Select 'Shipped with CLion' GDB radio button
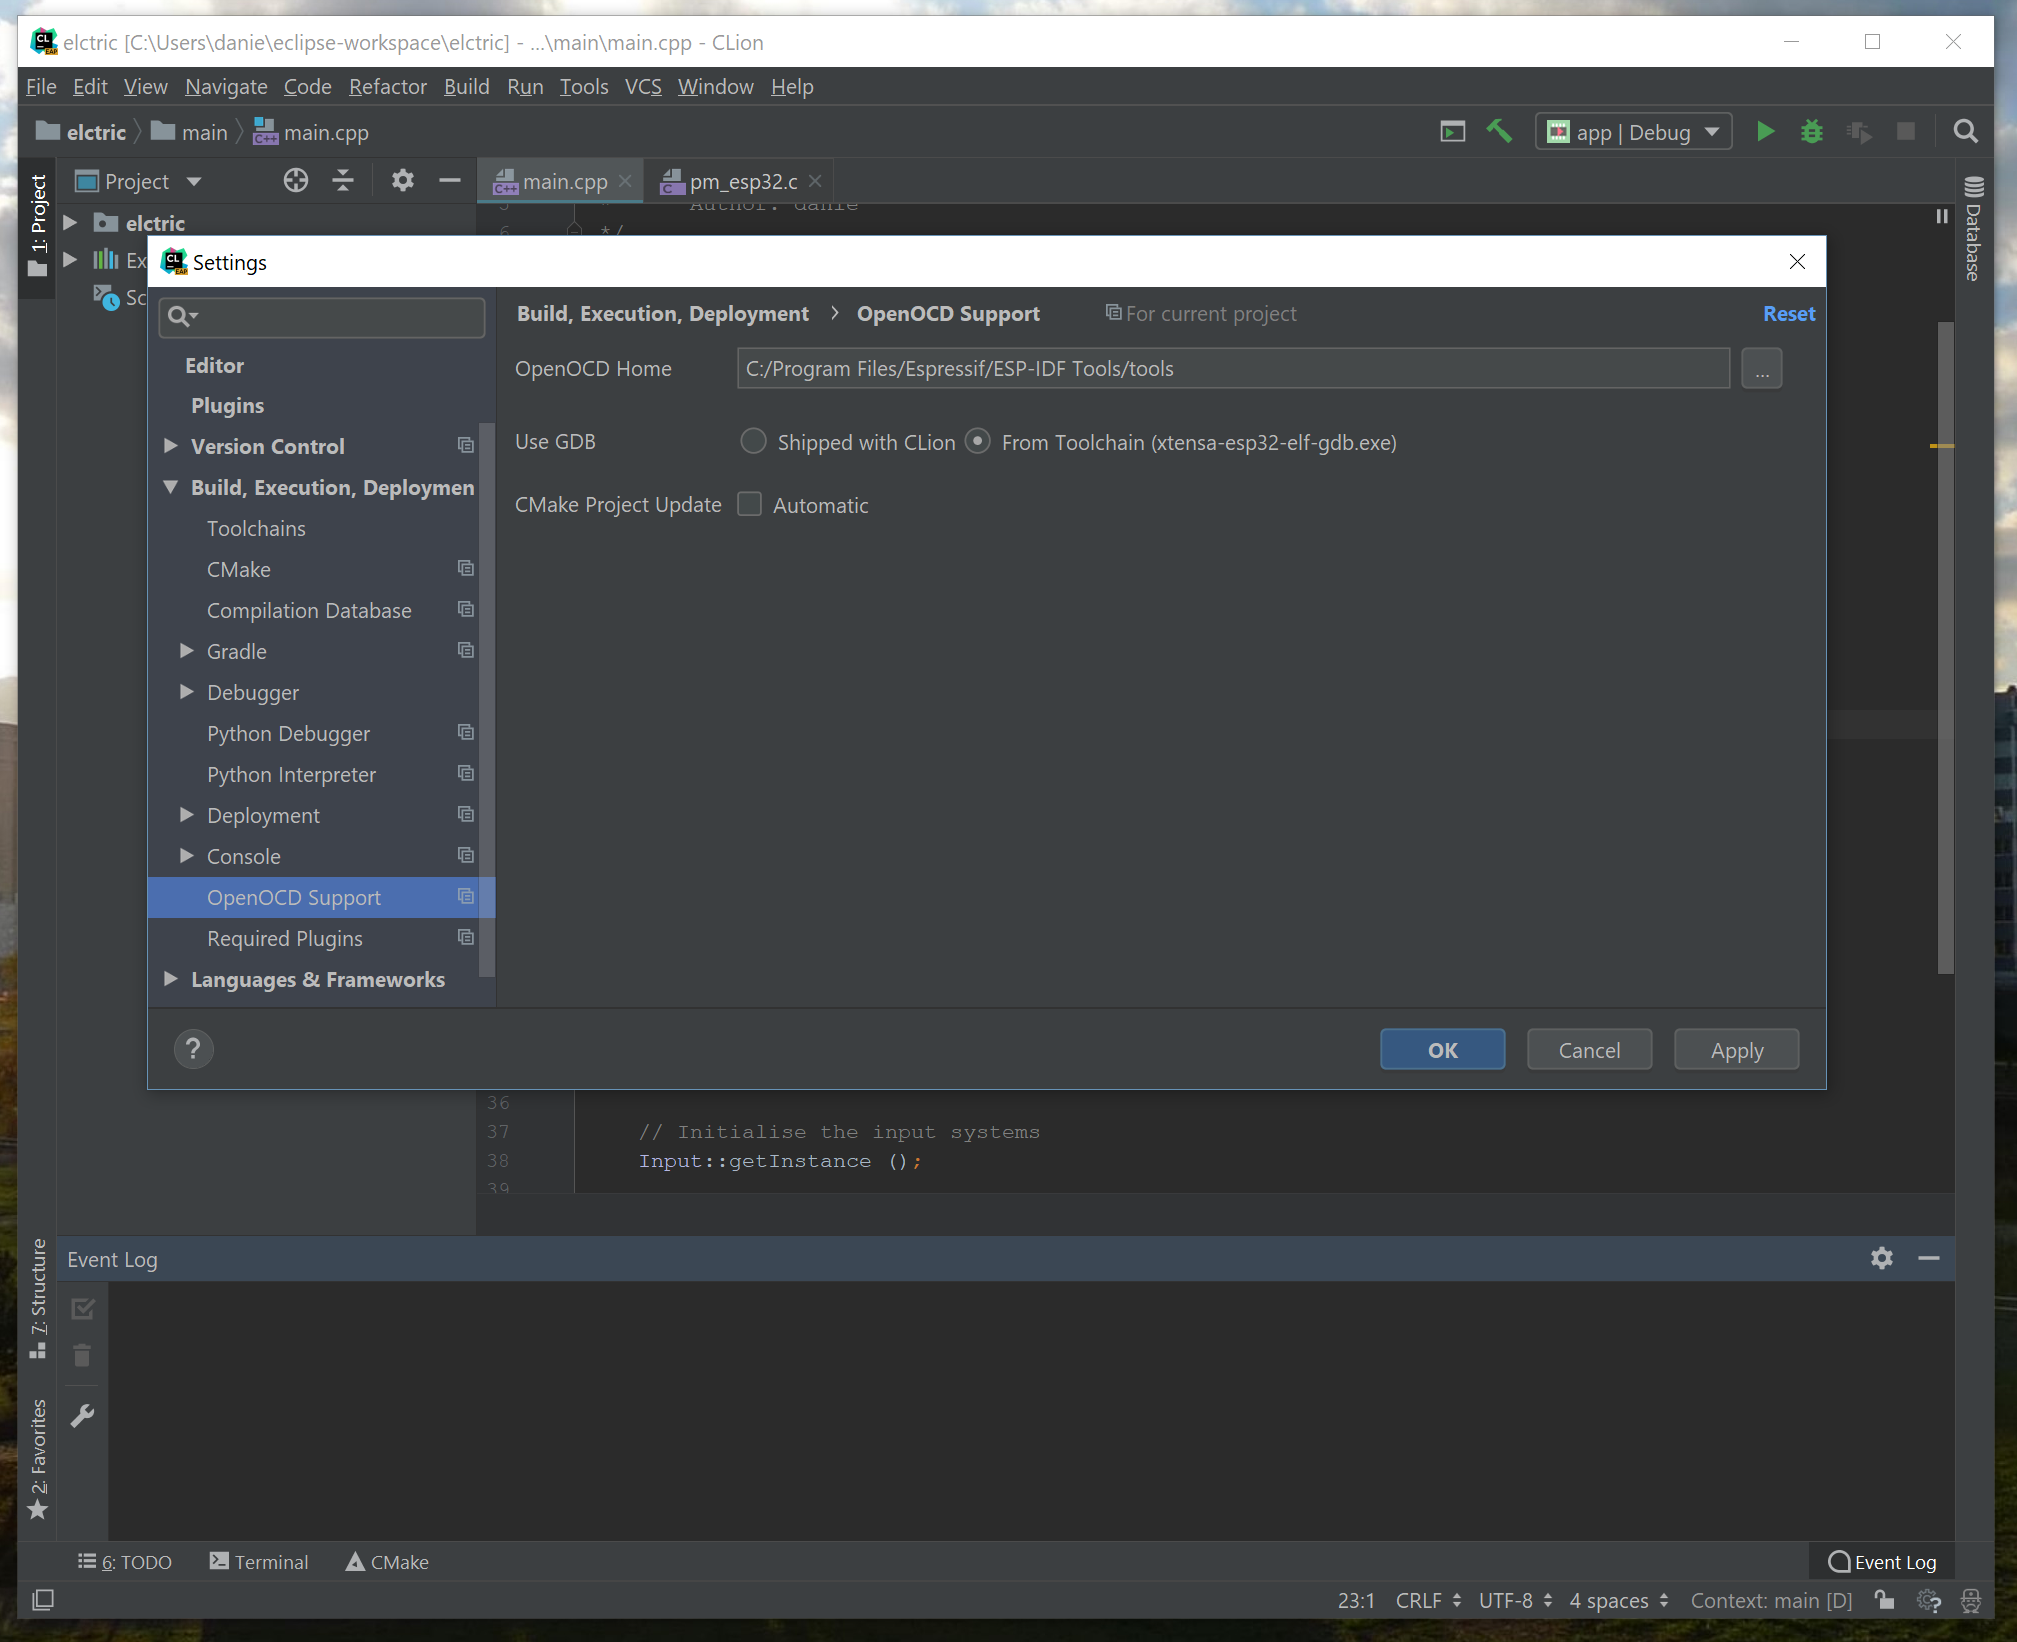 pos(752,439)
